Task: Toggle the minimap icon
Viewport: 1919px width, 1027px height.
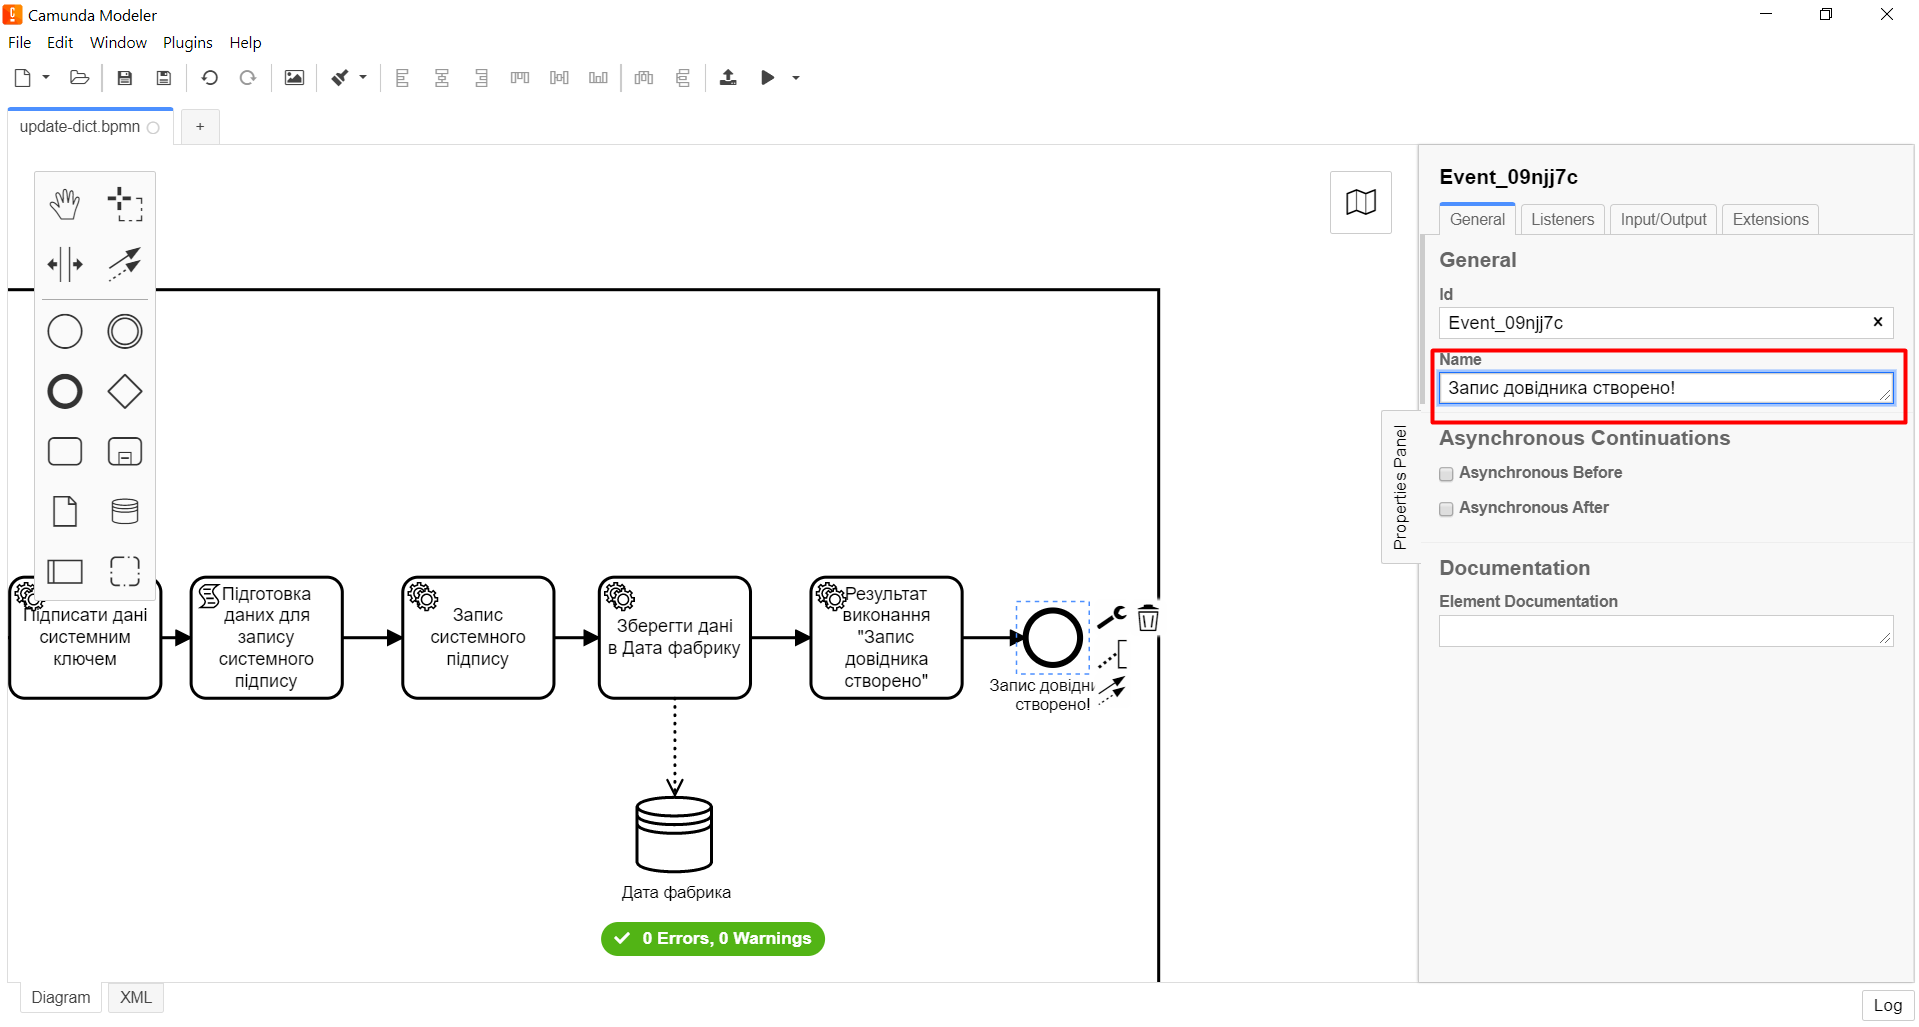Action: pyautogui.click(x=1360, y=203)
